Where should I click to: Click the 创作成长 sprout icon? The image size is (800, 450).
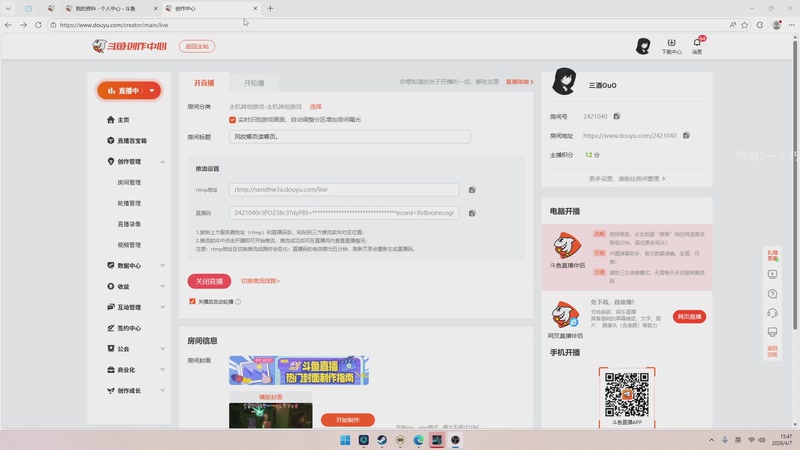[x=111, y=390]
